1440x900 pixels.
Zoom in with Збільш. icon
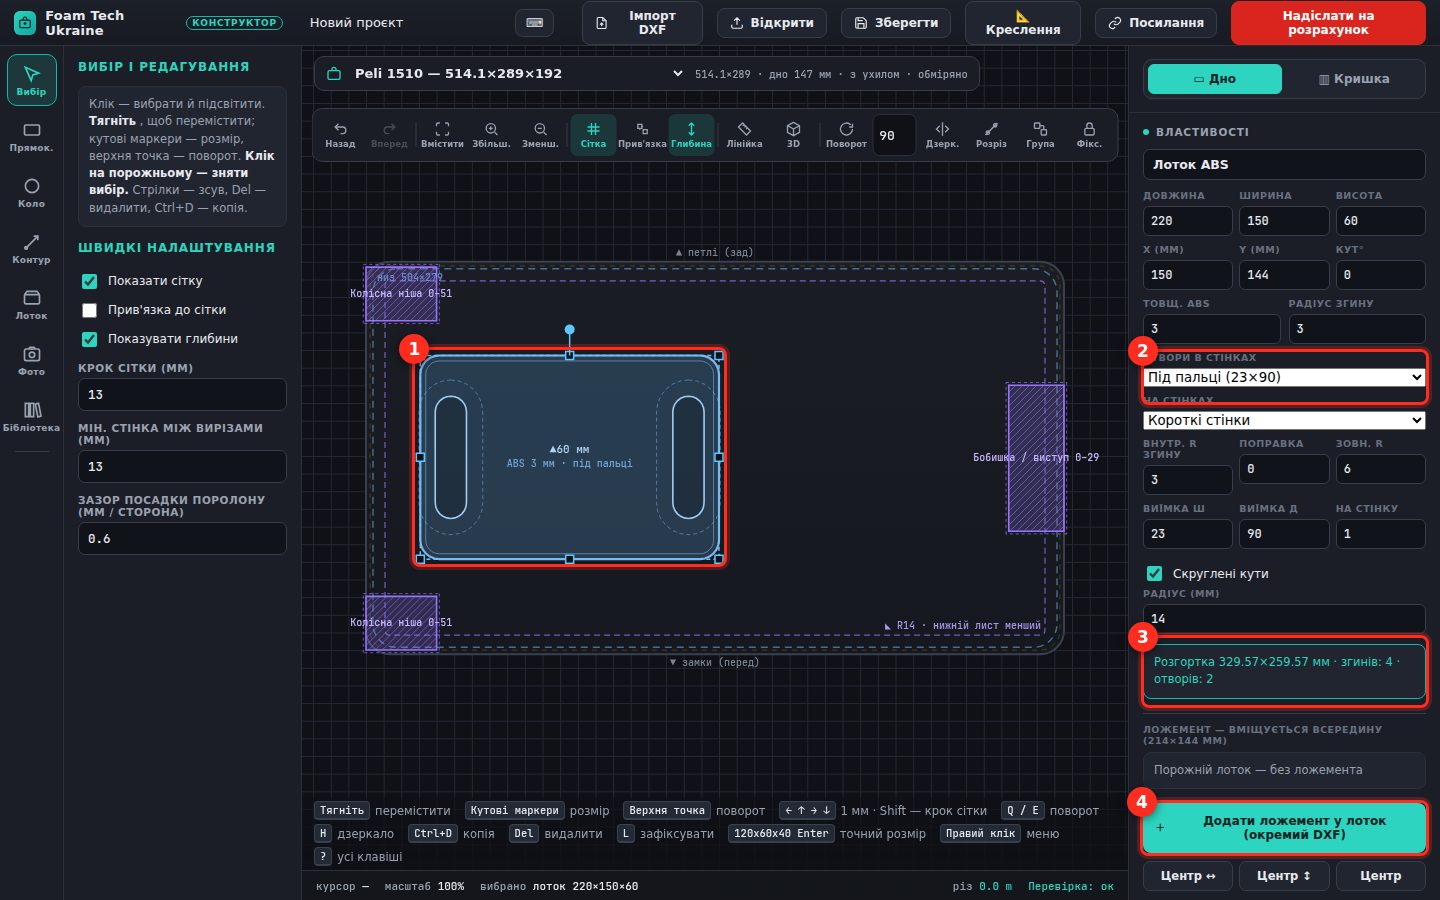tap(491, 135)
